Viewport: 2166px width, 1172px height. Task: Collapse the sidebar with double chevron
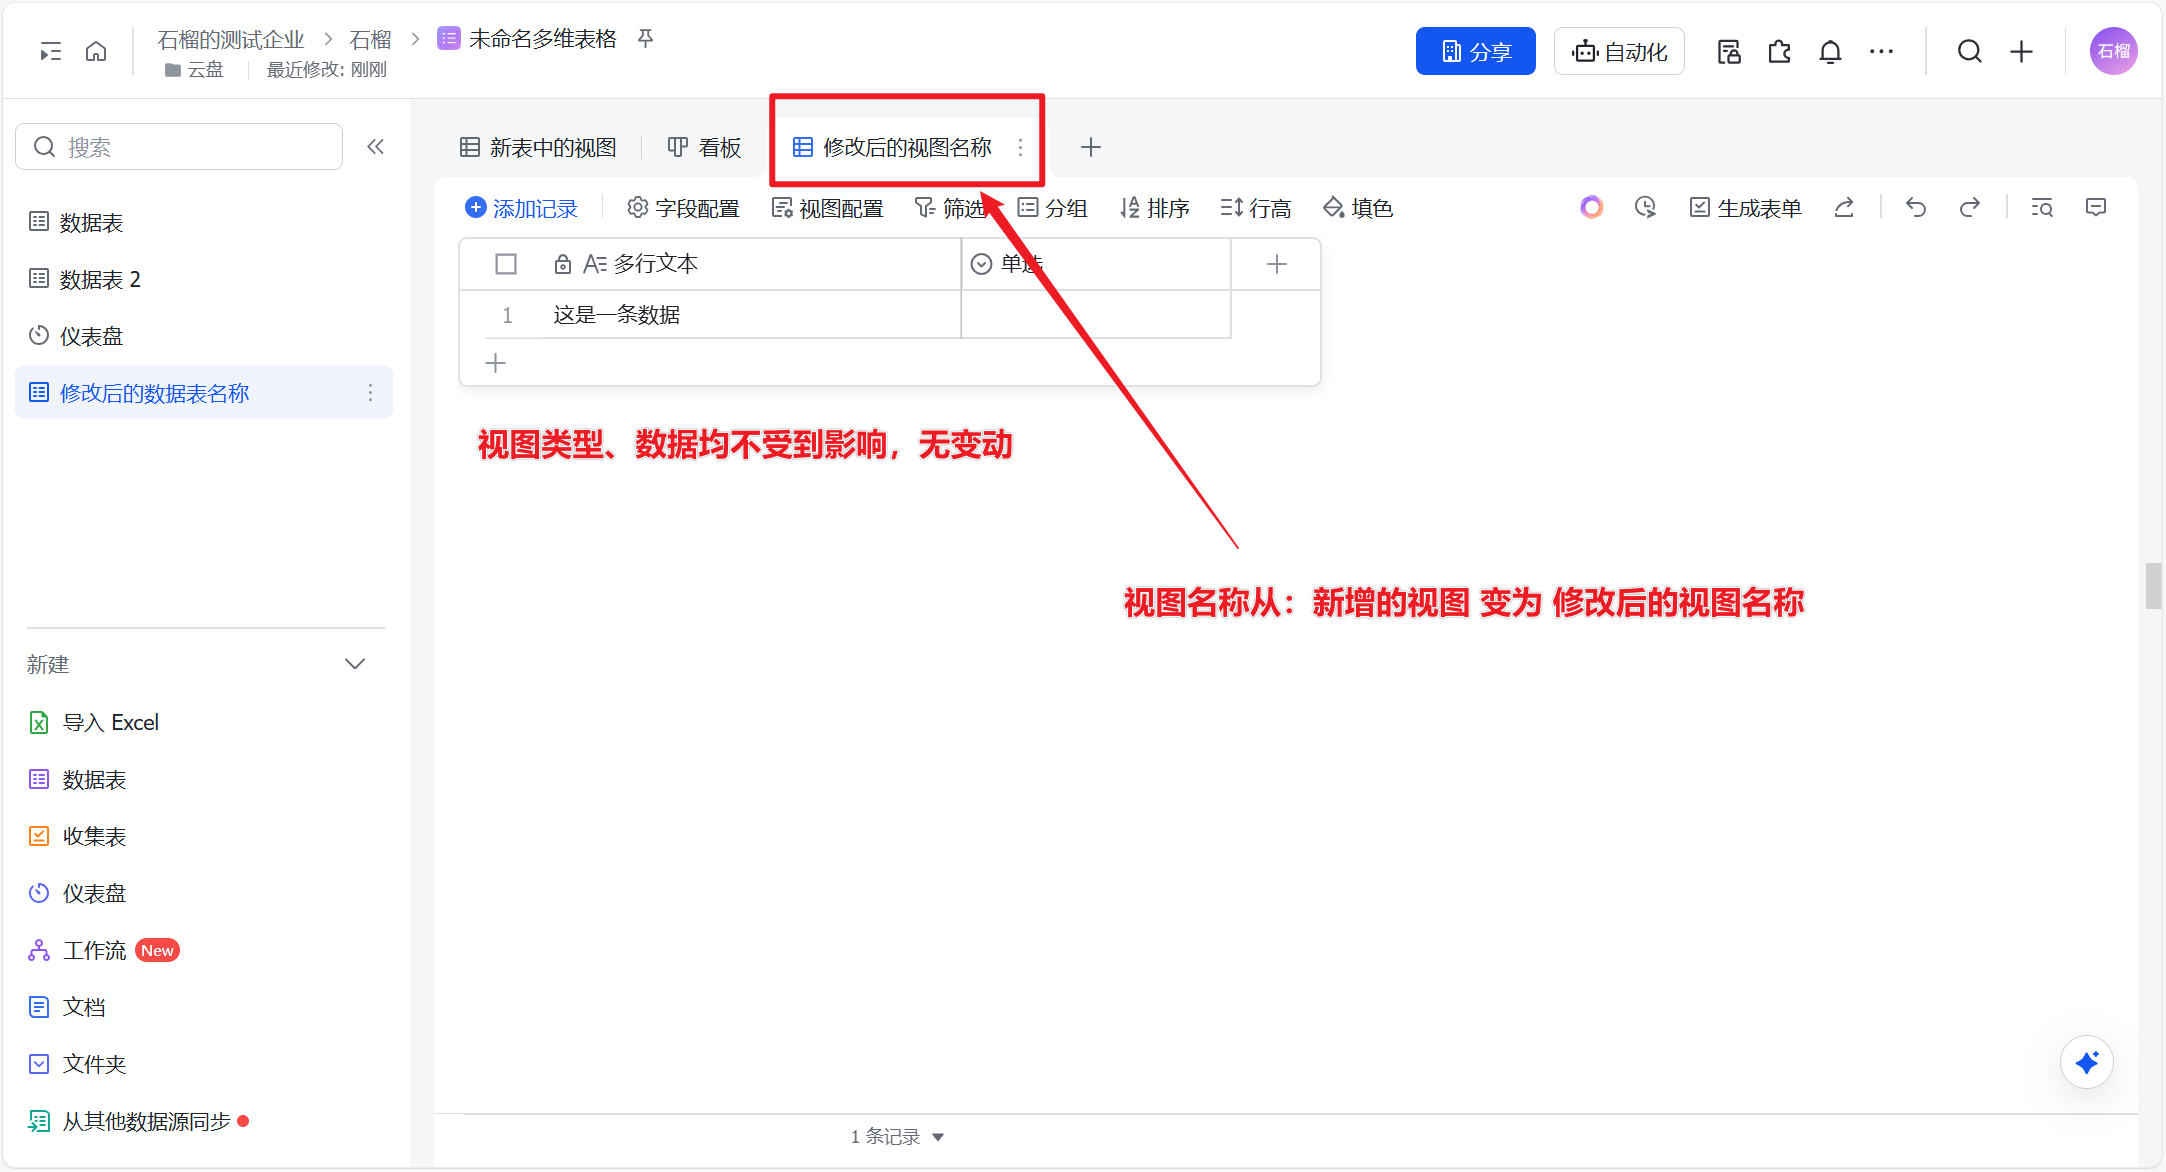[375, 147]
